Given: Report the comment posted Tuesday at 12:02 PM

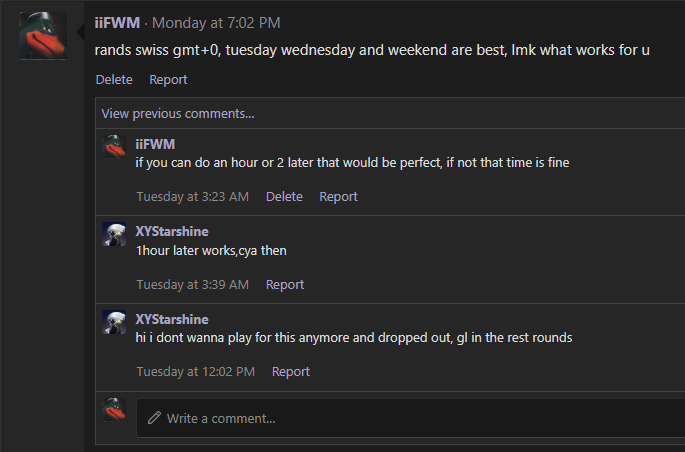Looking at the screenshot, I should 291,371.
